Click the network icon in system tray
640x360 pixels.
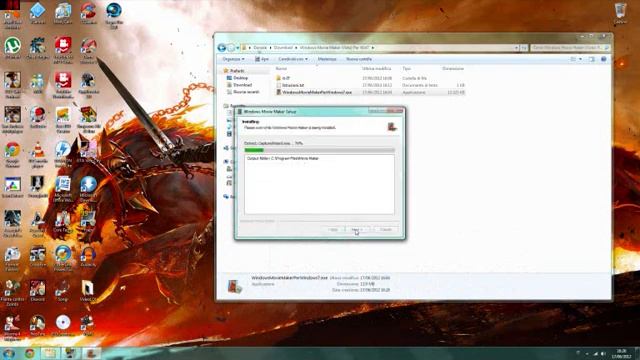point(595,354)
